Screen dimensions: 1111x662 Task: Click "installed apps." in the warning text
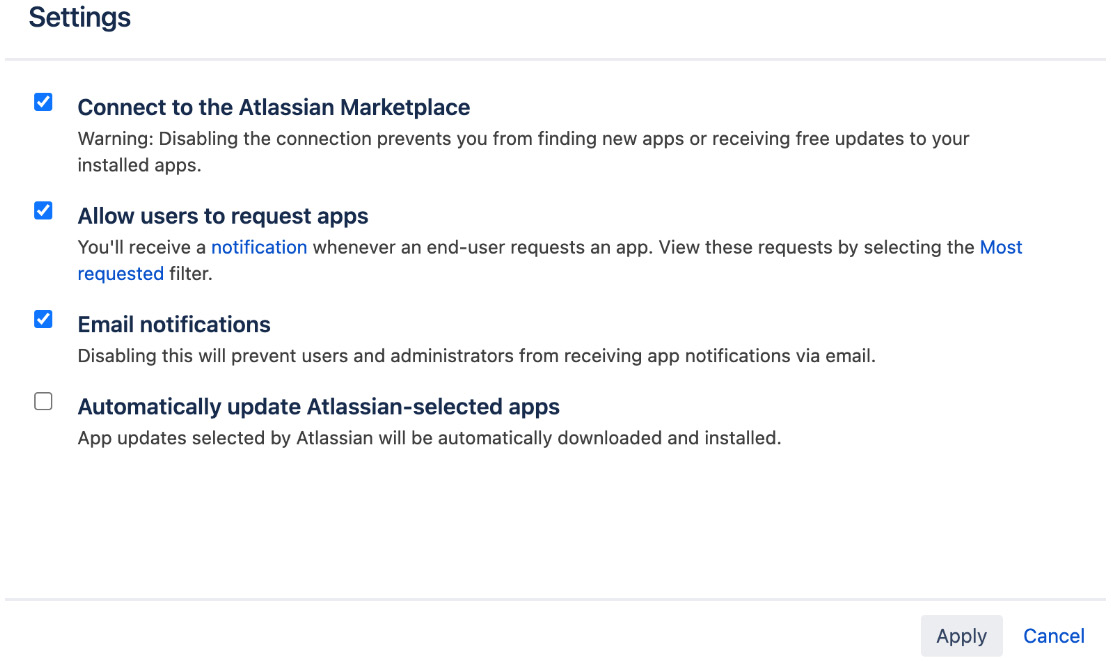[140, 165]
